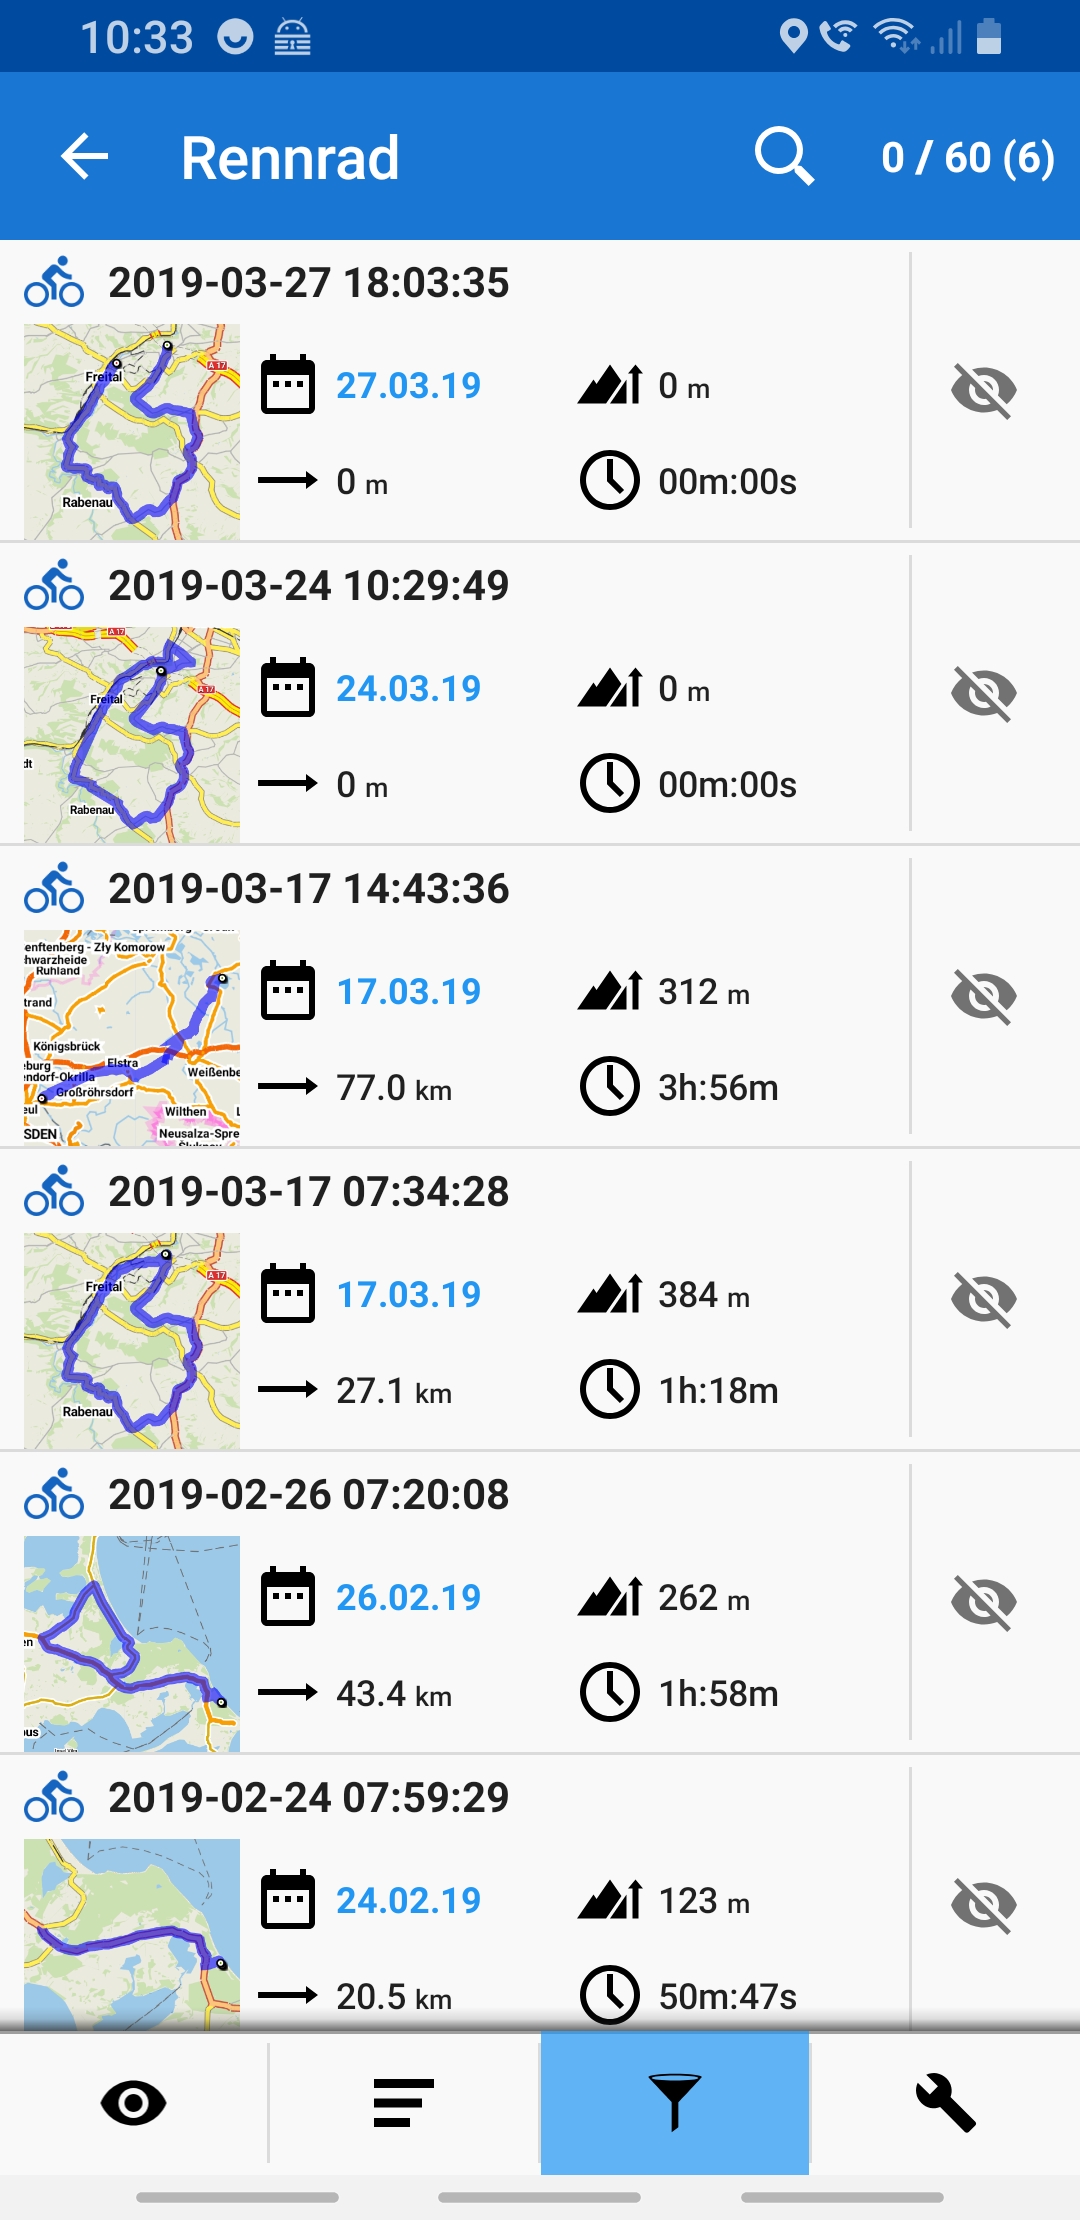Viewport: 1080px width, 2220px height.
Task: Select the 26.02.19 date link
Action: 408,1598
